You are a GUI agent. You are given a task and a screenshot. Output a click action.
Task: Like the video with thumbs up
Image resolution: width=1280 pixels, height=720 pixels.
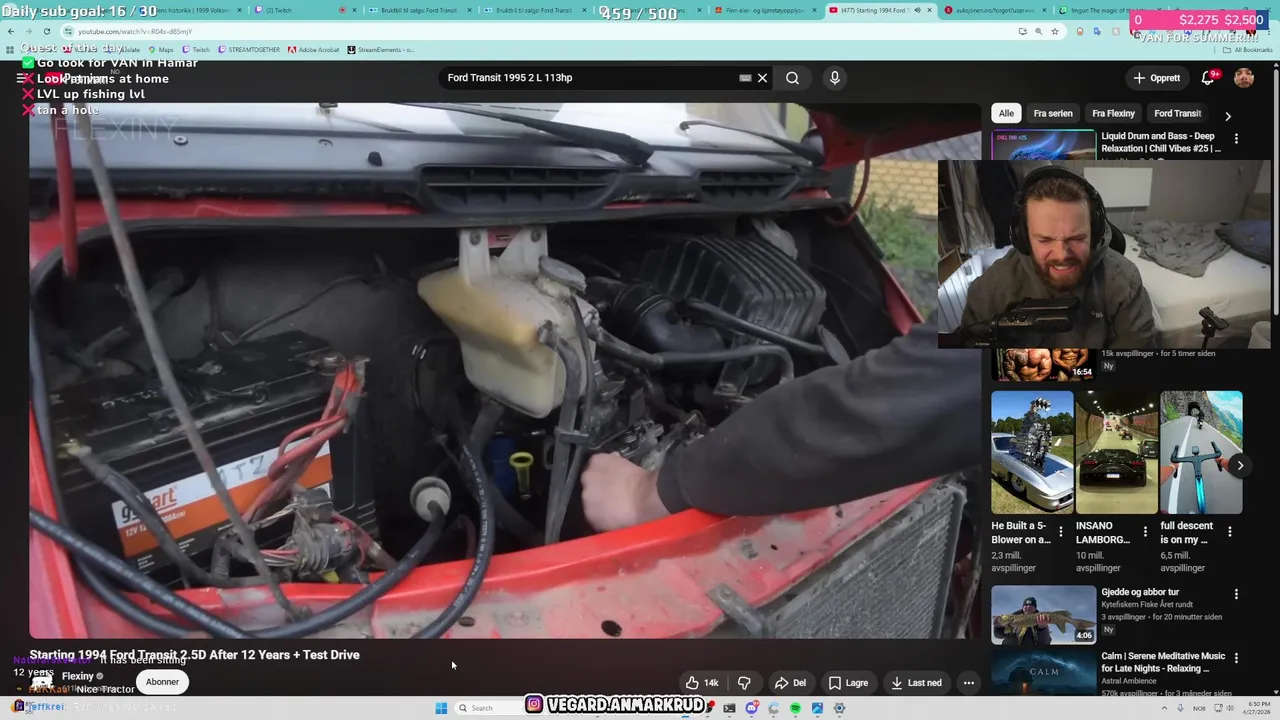(x=702, y=683)
